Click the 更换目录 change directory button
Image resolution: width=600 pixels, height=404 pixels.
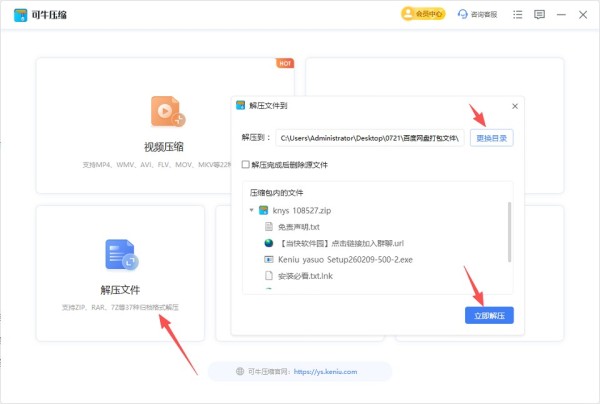pyautogui.click(x=491, y=138)
